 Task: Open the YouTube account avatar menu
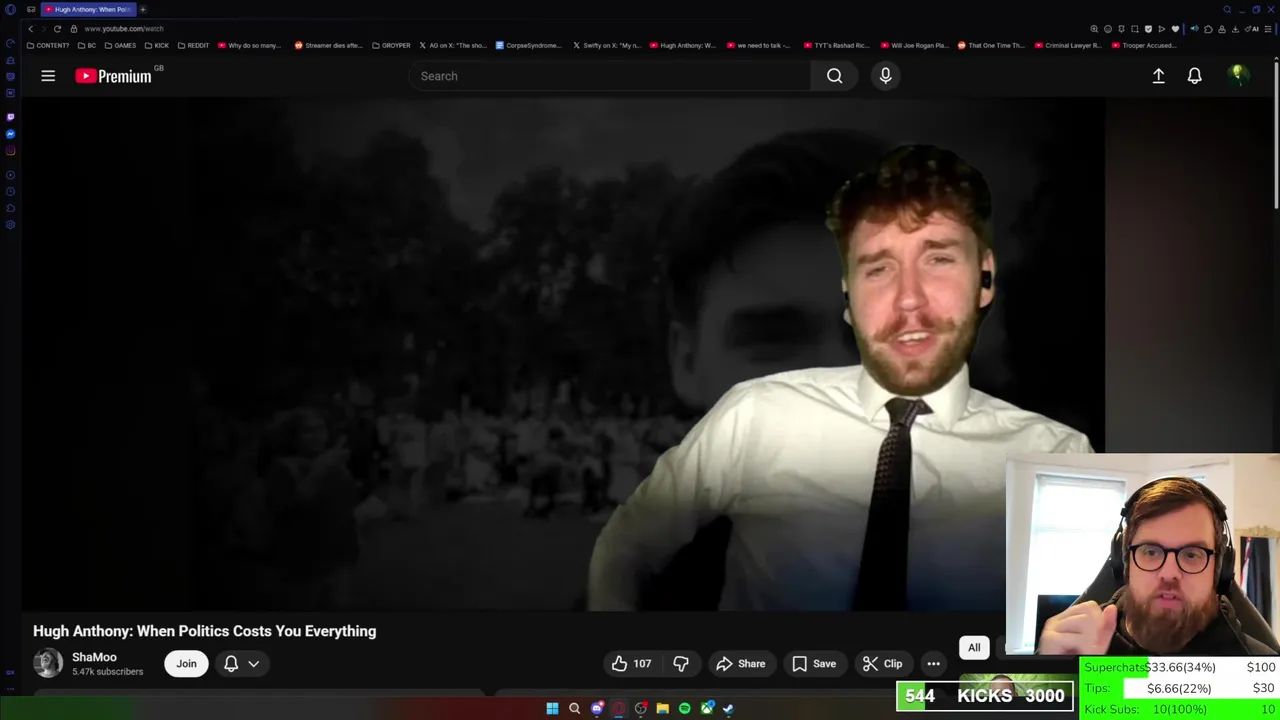(x=1238, y=76)
